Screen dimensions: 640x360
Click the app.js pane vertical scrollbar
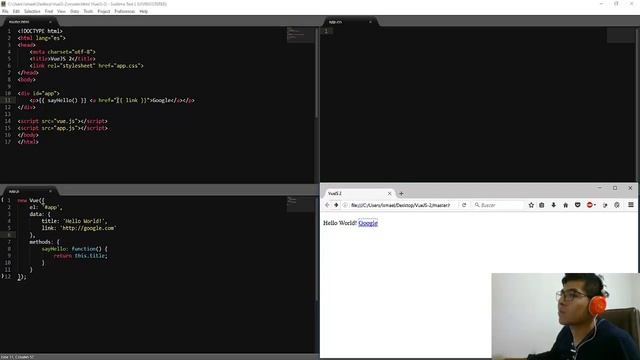(317, 249)
